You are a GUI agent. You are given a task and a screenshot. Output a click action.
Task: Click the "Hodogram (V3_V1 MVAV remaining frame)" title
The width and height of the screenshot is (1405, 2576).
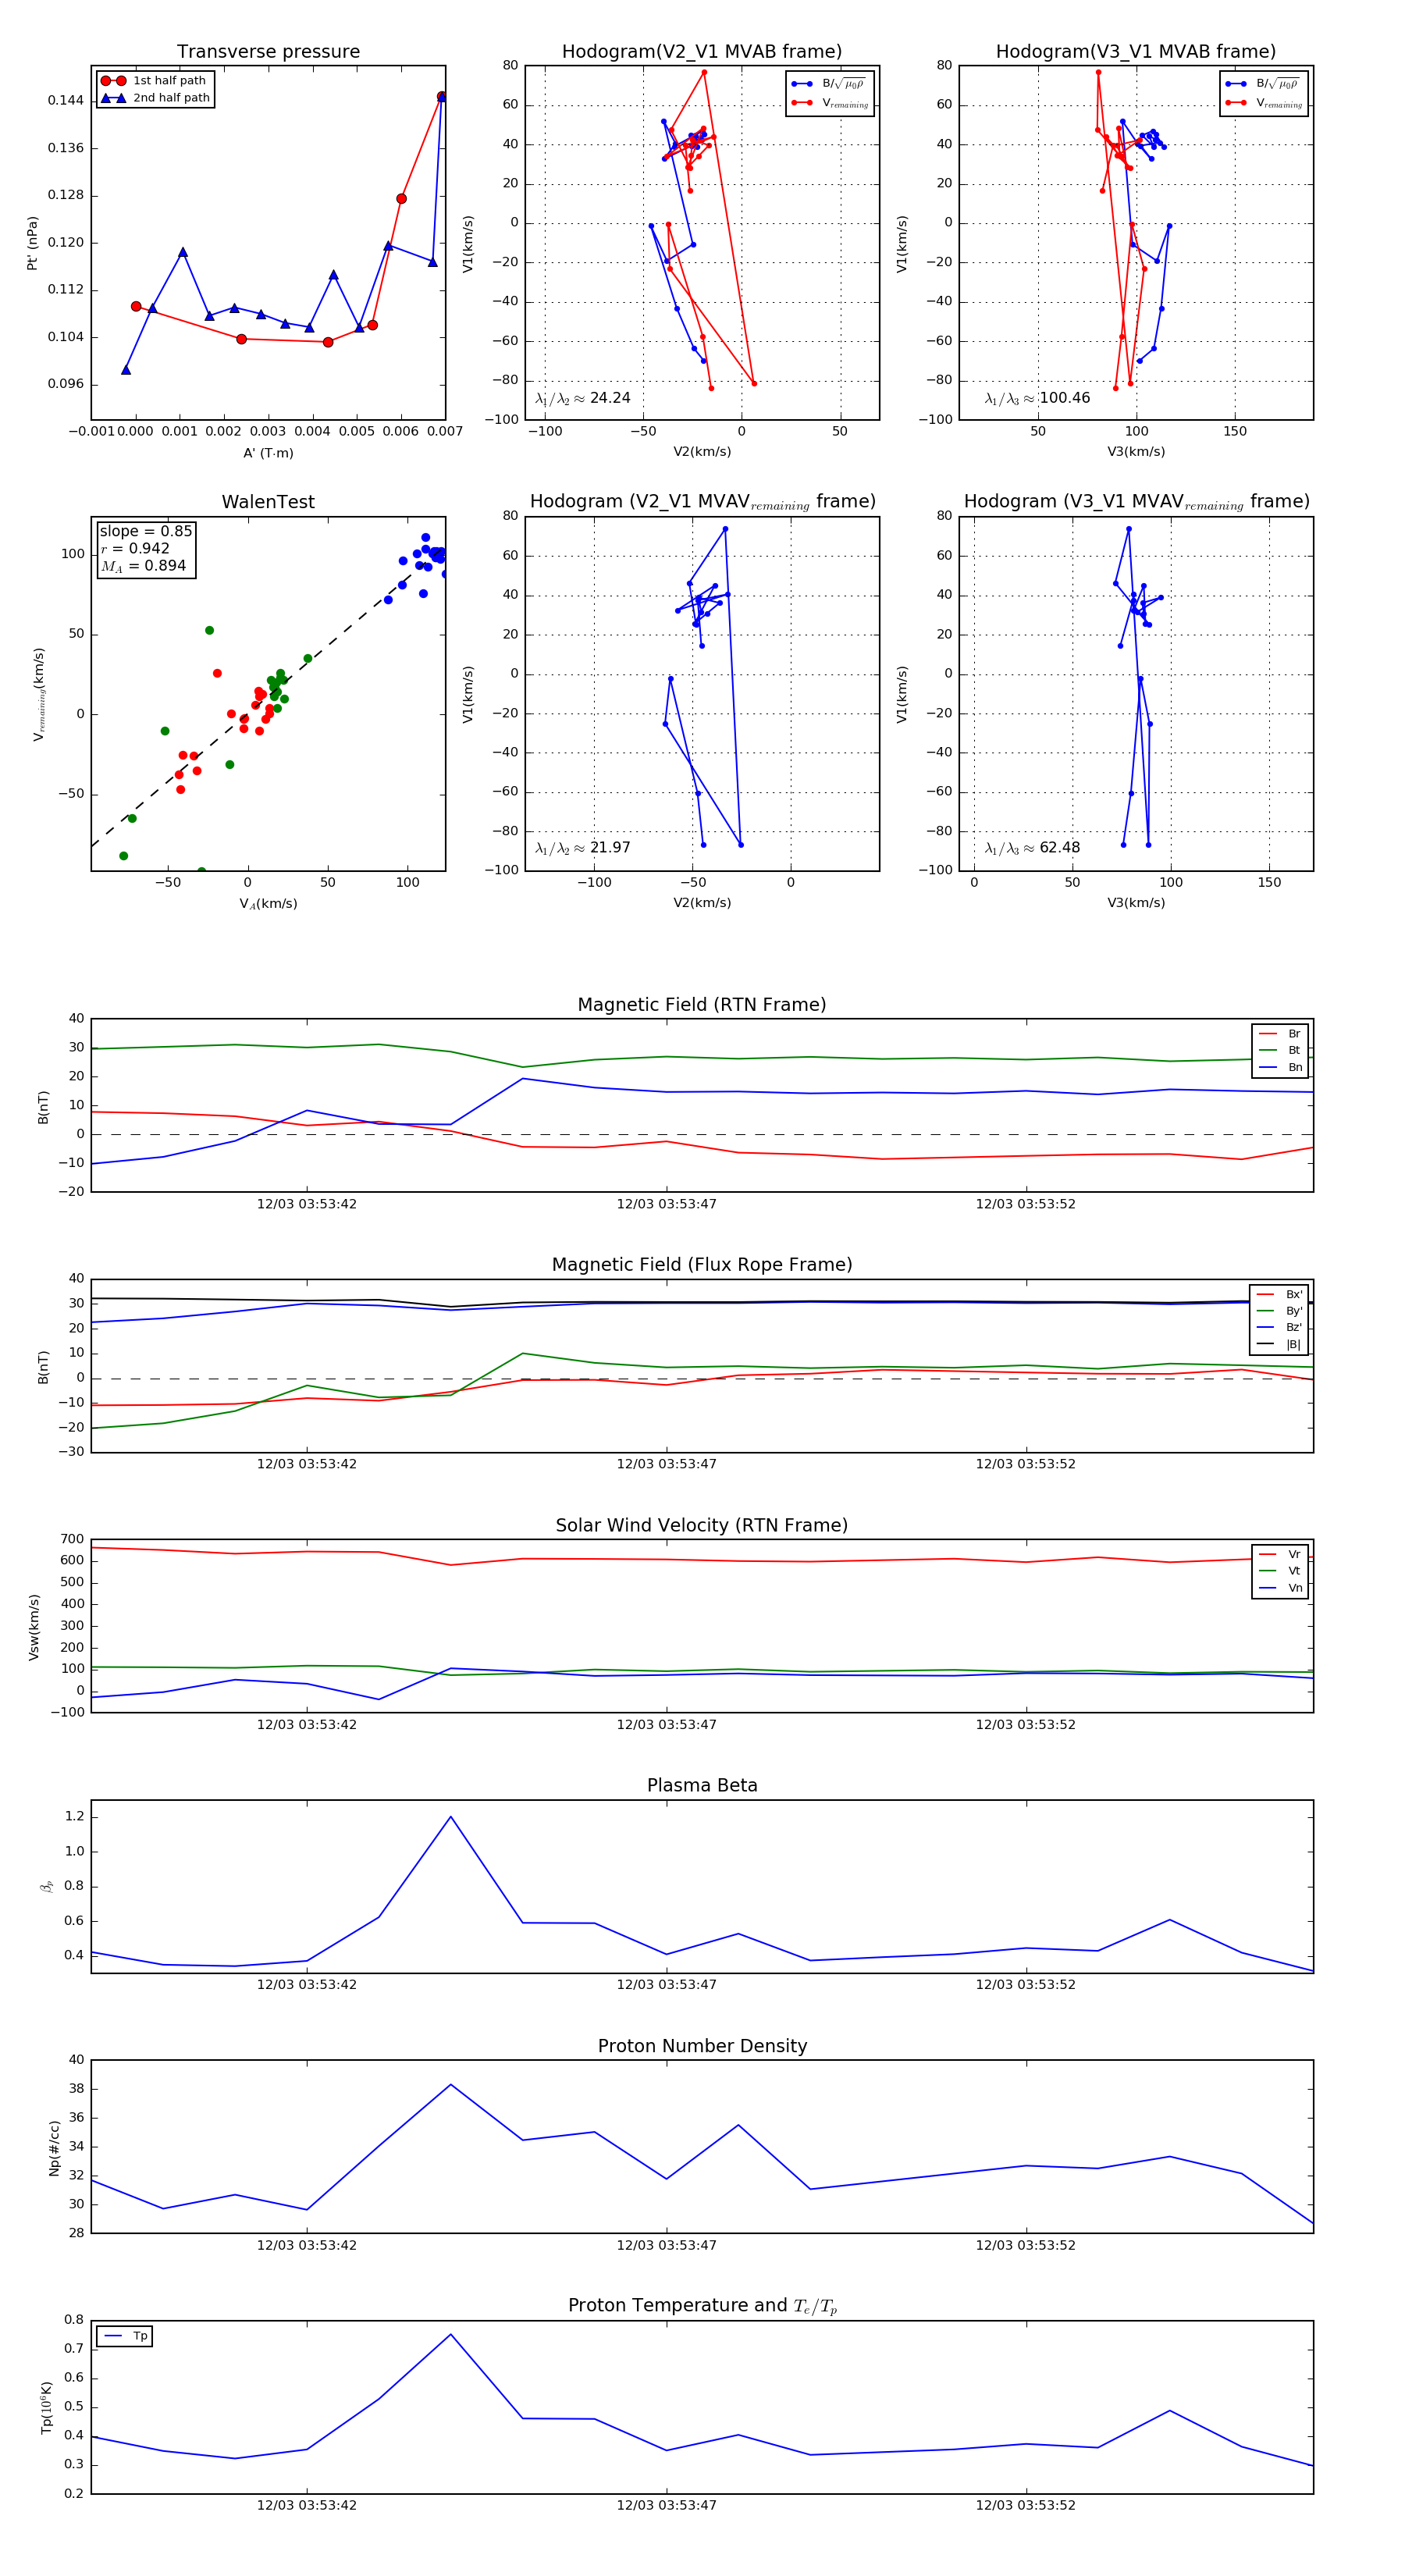(x=1136, y=502)
